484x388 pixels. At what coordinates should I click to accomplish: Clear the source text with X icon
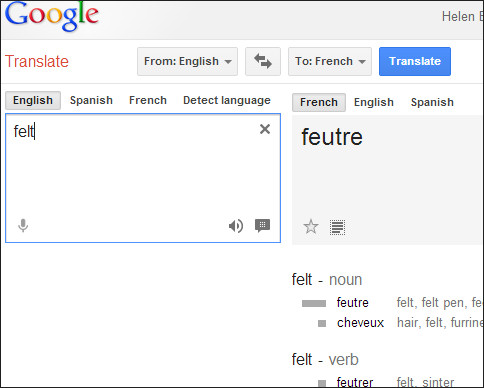tap(265, 129)
